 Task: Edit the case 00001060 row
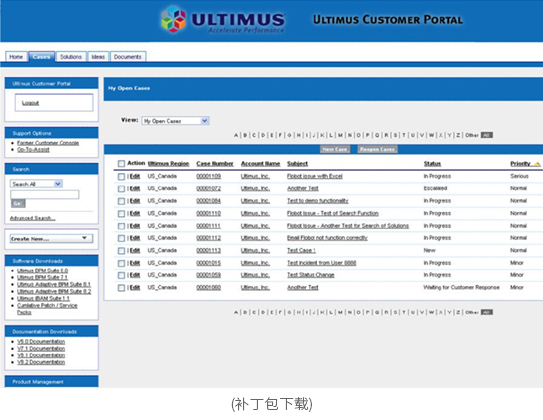pyautogui.click(x=135, y=287)
